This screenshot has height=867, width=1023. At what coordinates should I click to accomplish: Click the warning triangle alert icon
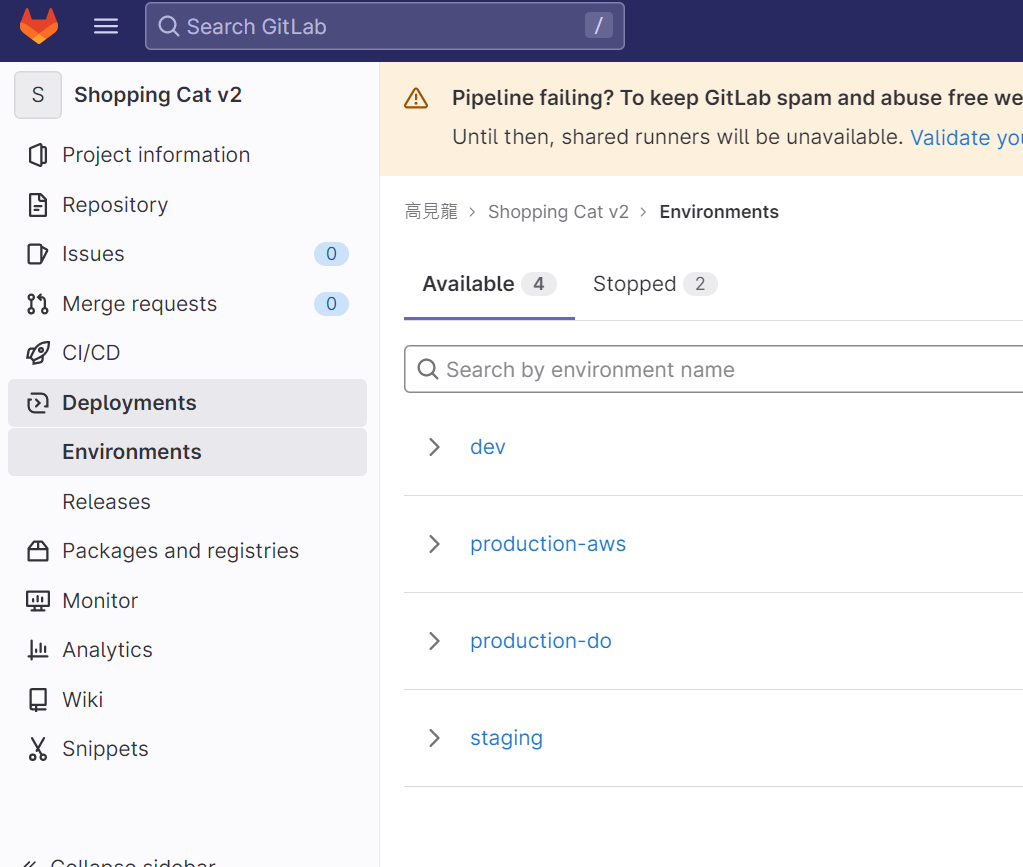click(x=416, y=99)
